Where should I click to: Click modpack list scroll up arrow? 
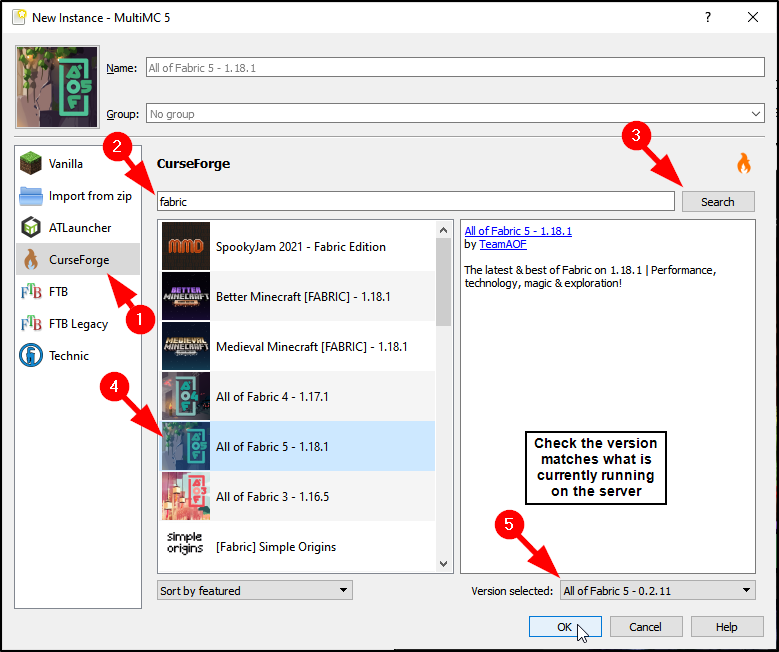(444, 230)
